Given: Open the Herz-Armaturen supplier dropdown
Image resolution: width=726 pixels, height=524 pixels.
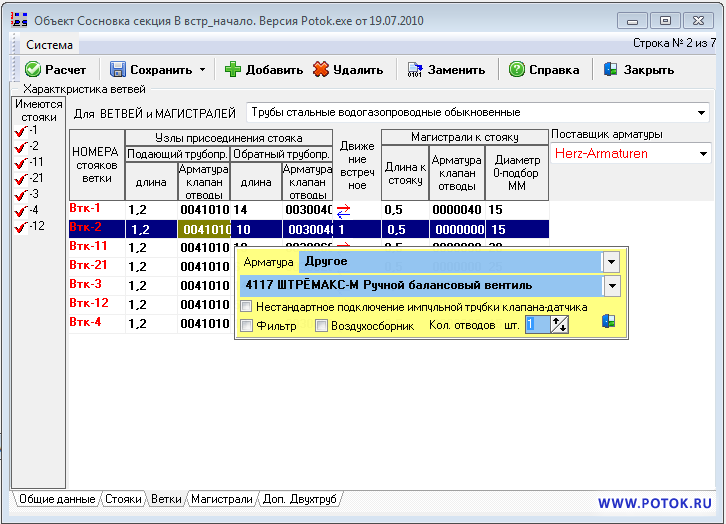Looking at the screenshot, I should click(x=703, y=154).
